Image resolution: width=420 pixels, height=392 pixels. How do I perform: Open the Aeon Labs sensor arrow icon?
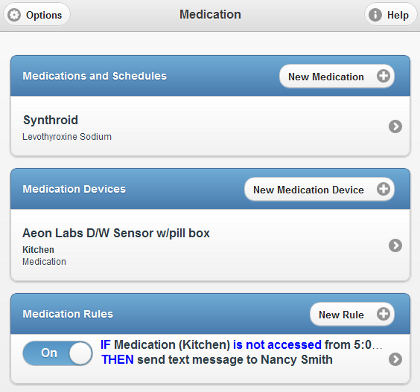pos(395,245)
